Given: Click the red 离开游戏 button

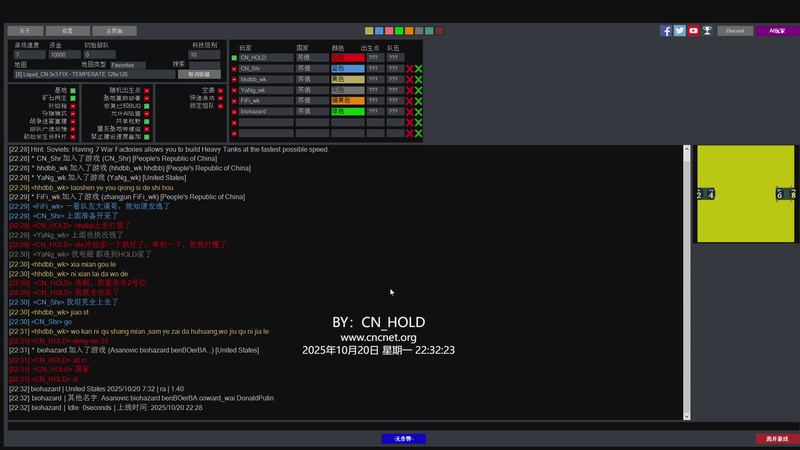Looking at the screenshot, I should coord(777,439).
